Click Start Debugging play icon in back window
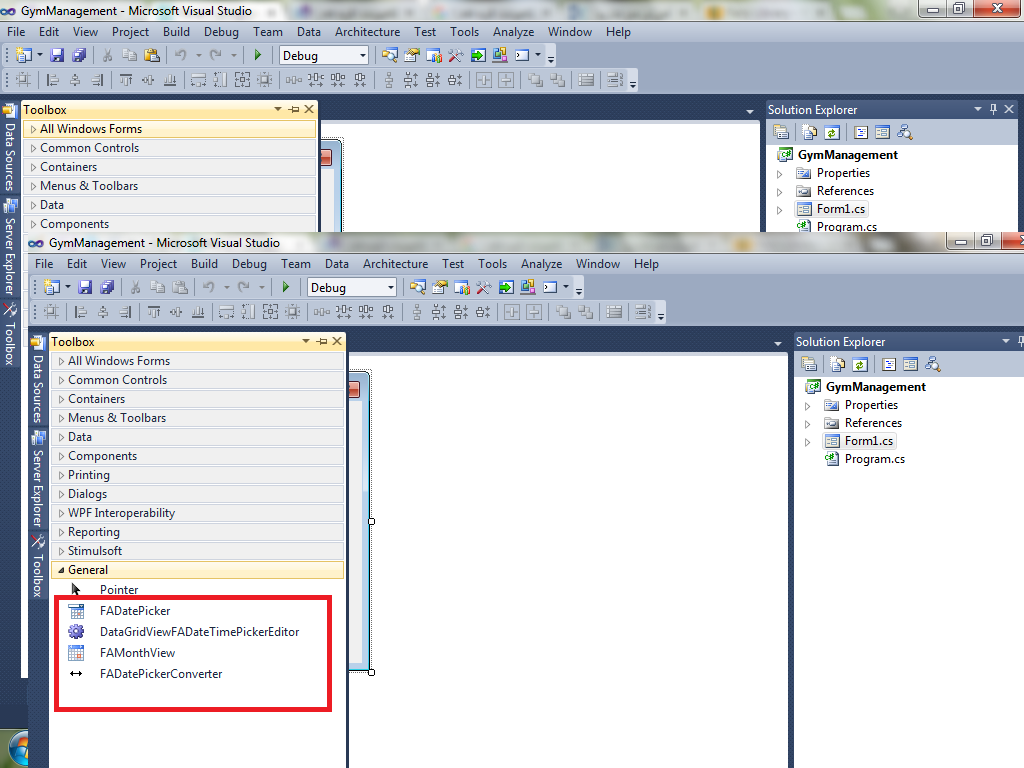 257,56
